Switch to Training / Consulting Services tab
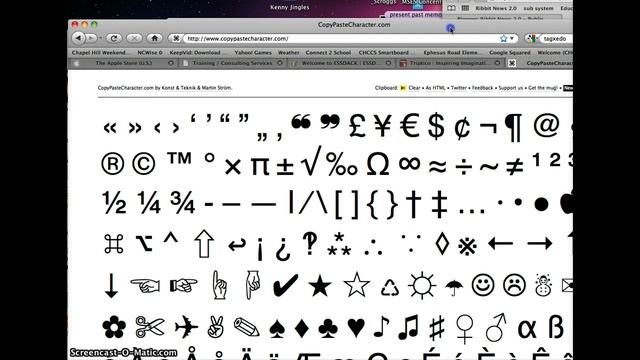The width and height of the screenshot is (640, 360). [232, 63]
